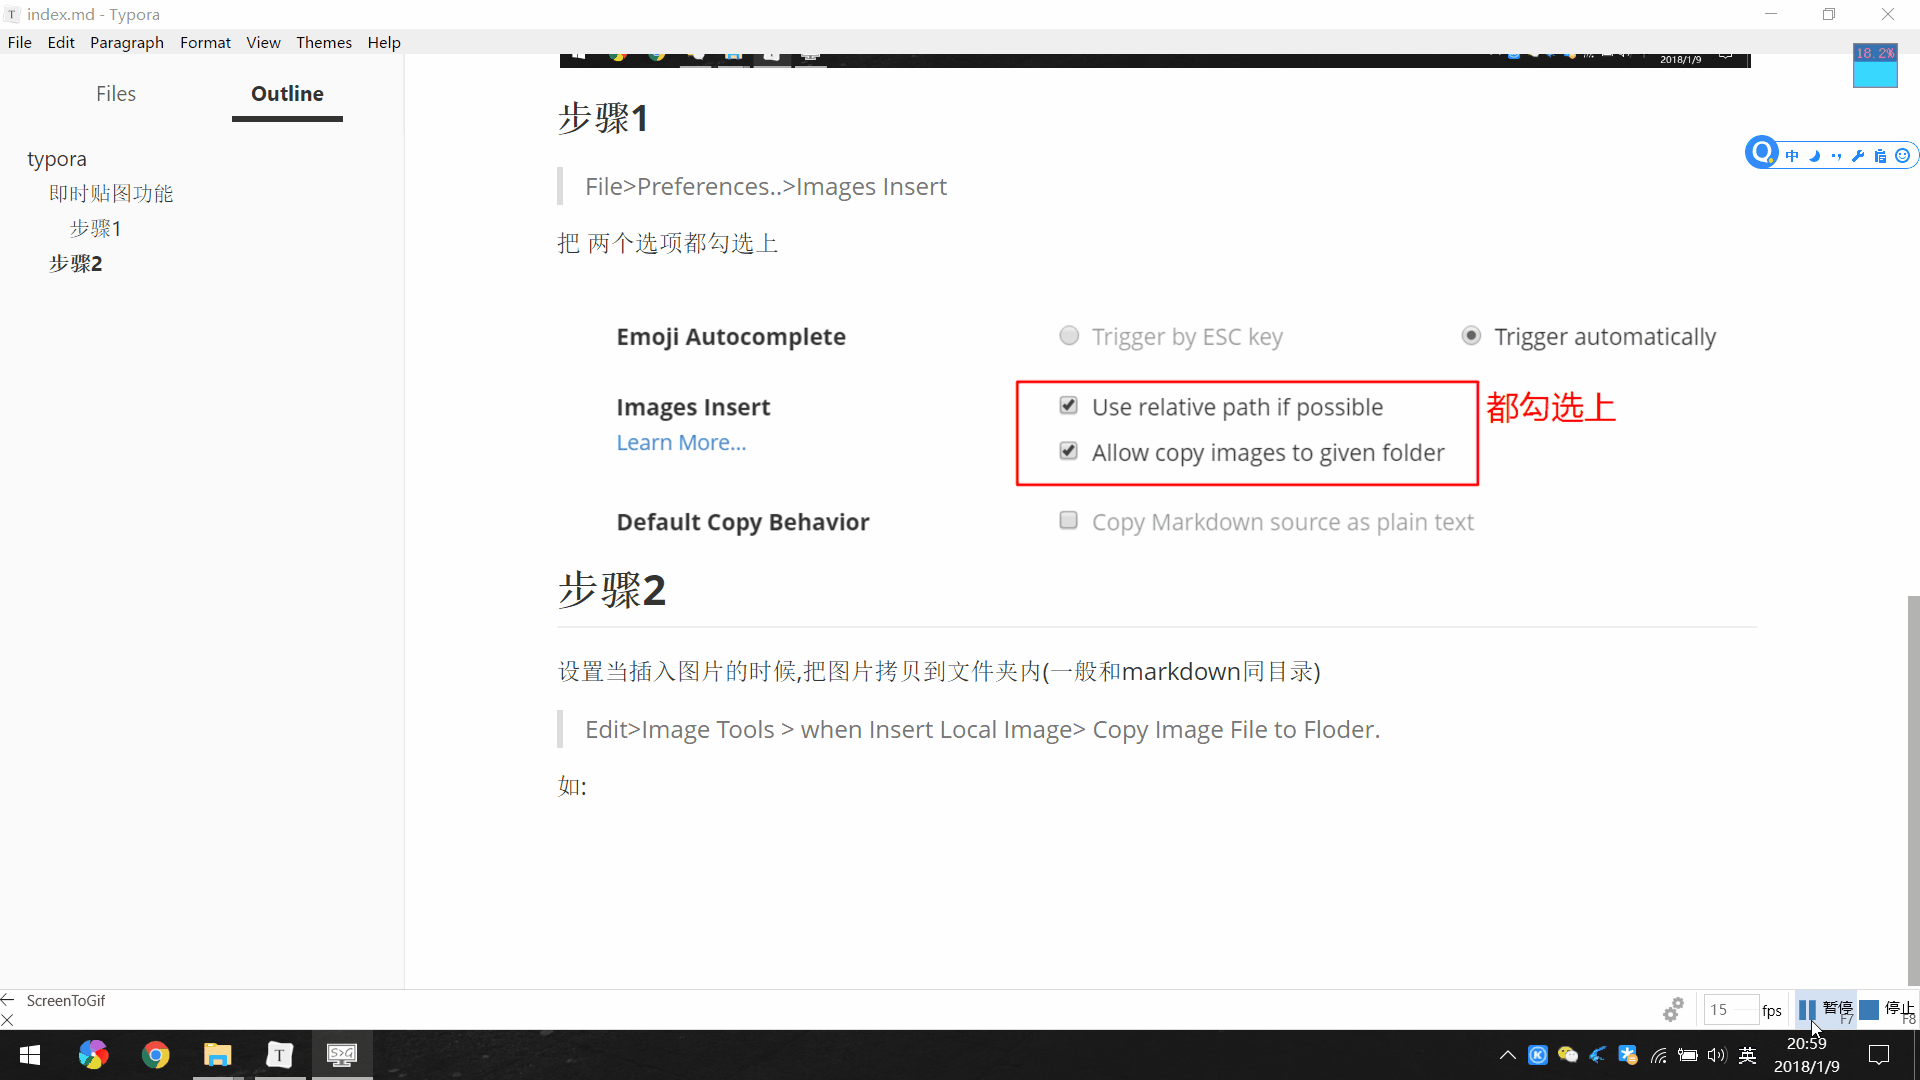Show hidden system tray icons
Screen dimensions: 1920x1080
pyautogui.click(x=1507, y=1055)
